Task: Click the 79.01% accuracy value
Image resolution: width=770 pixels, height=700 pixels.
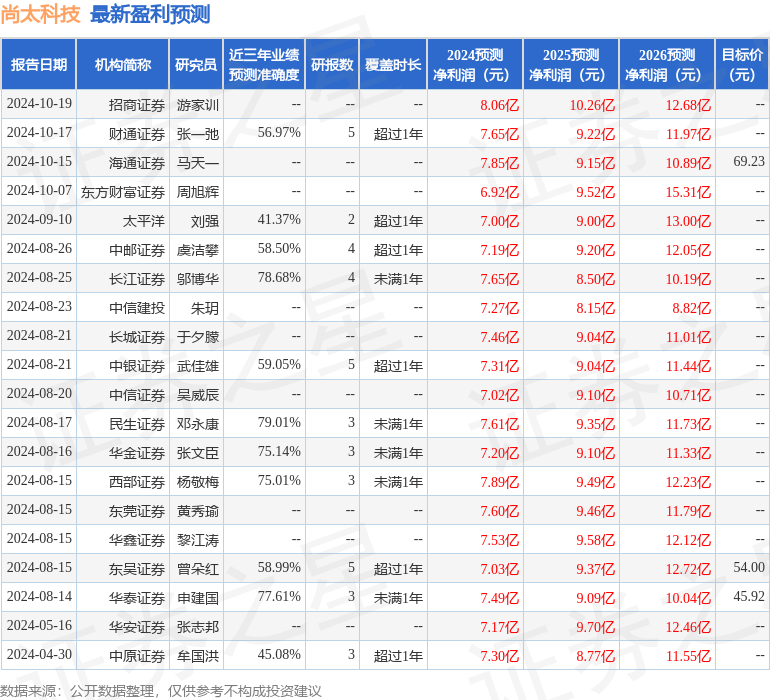Action: coord(279,422)
